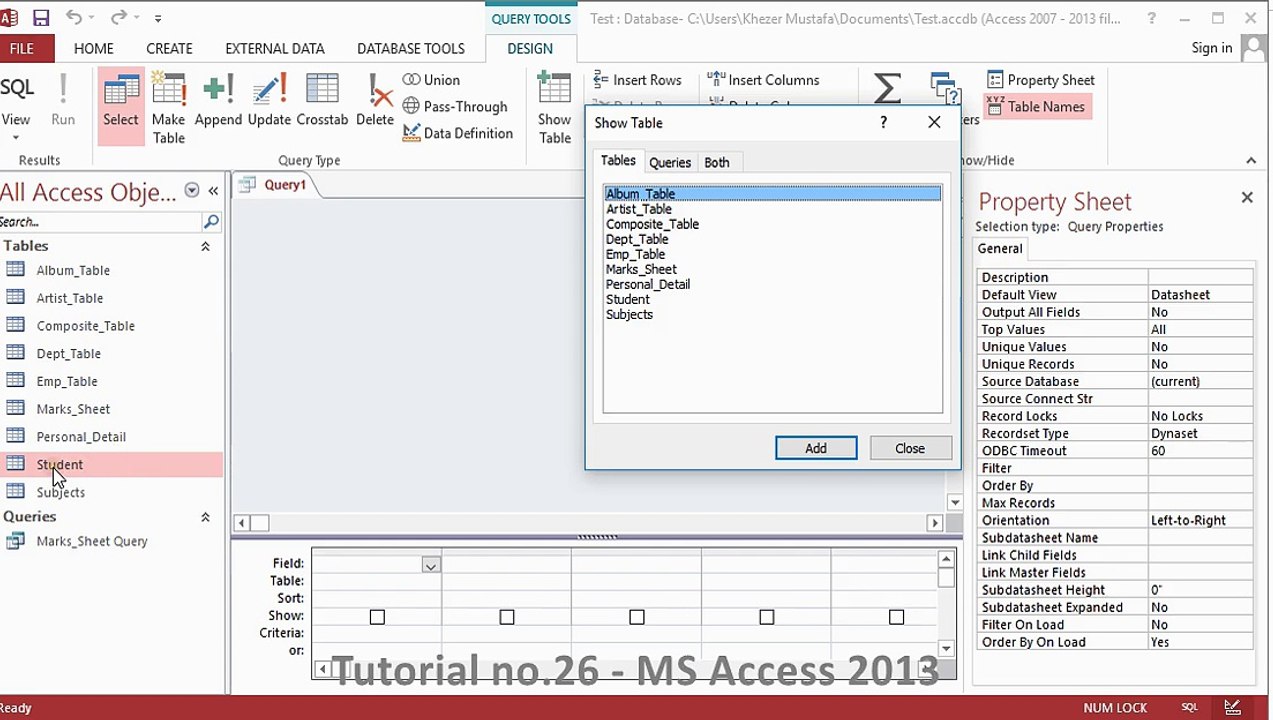
Task: Click Insert Columns in the ribbon
Action: [x=763, y=80]
